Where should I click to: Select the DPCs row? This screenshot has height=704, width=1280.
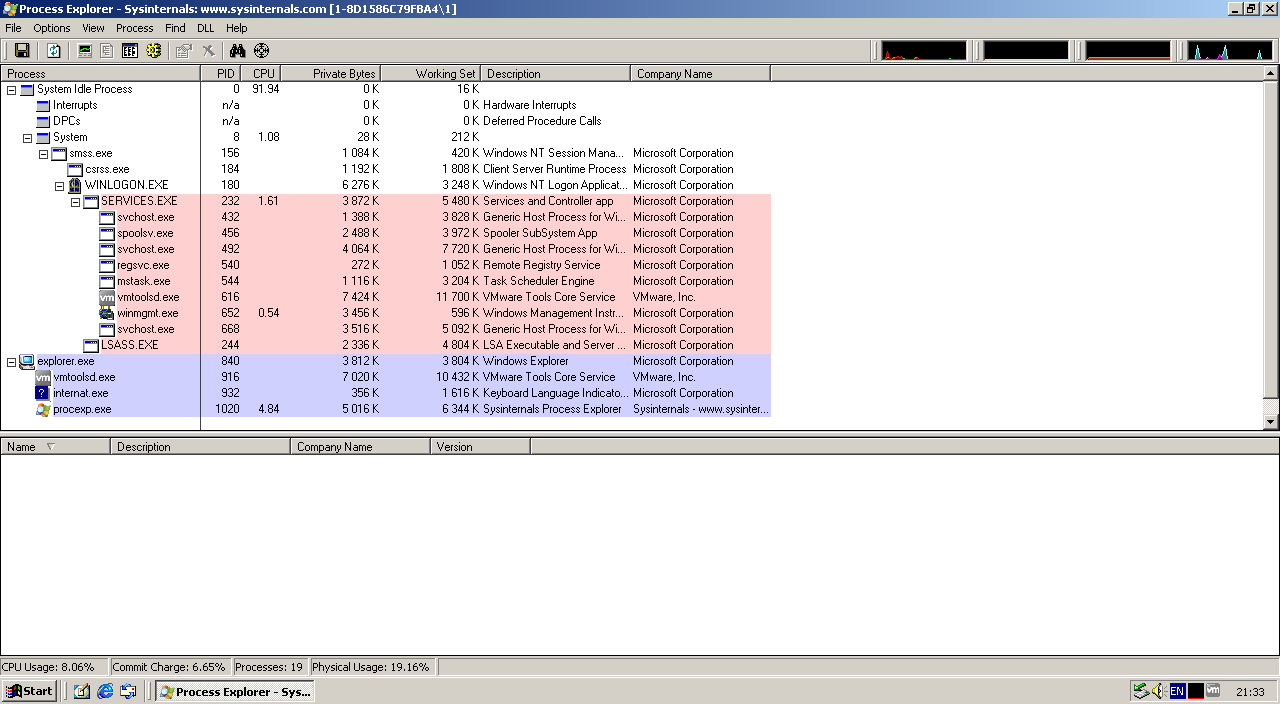click(x=386, y=121)
